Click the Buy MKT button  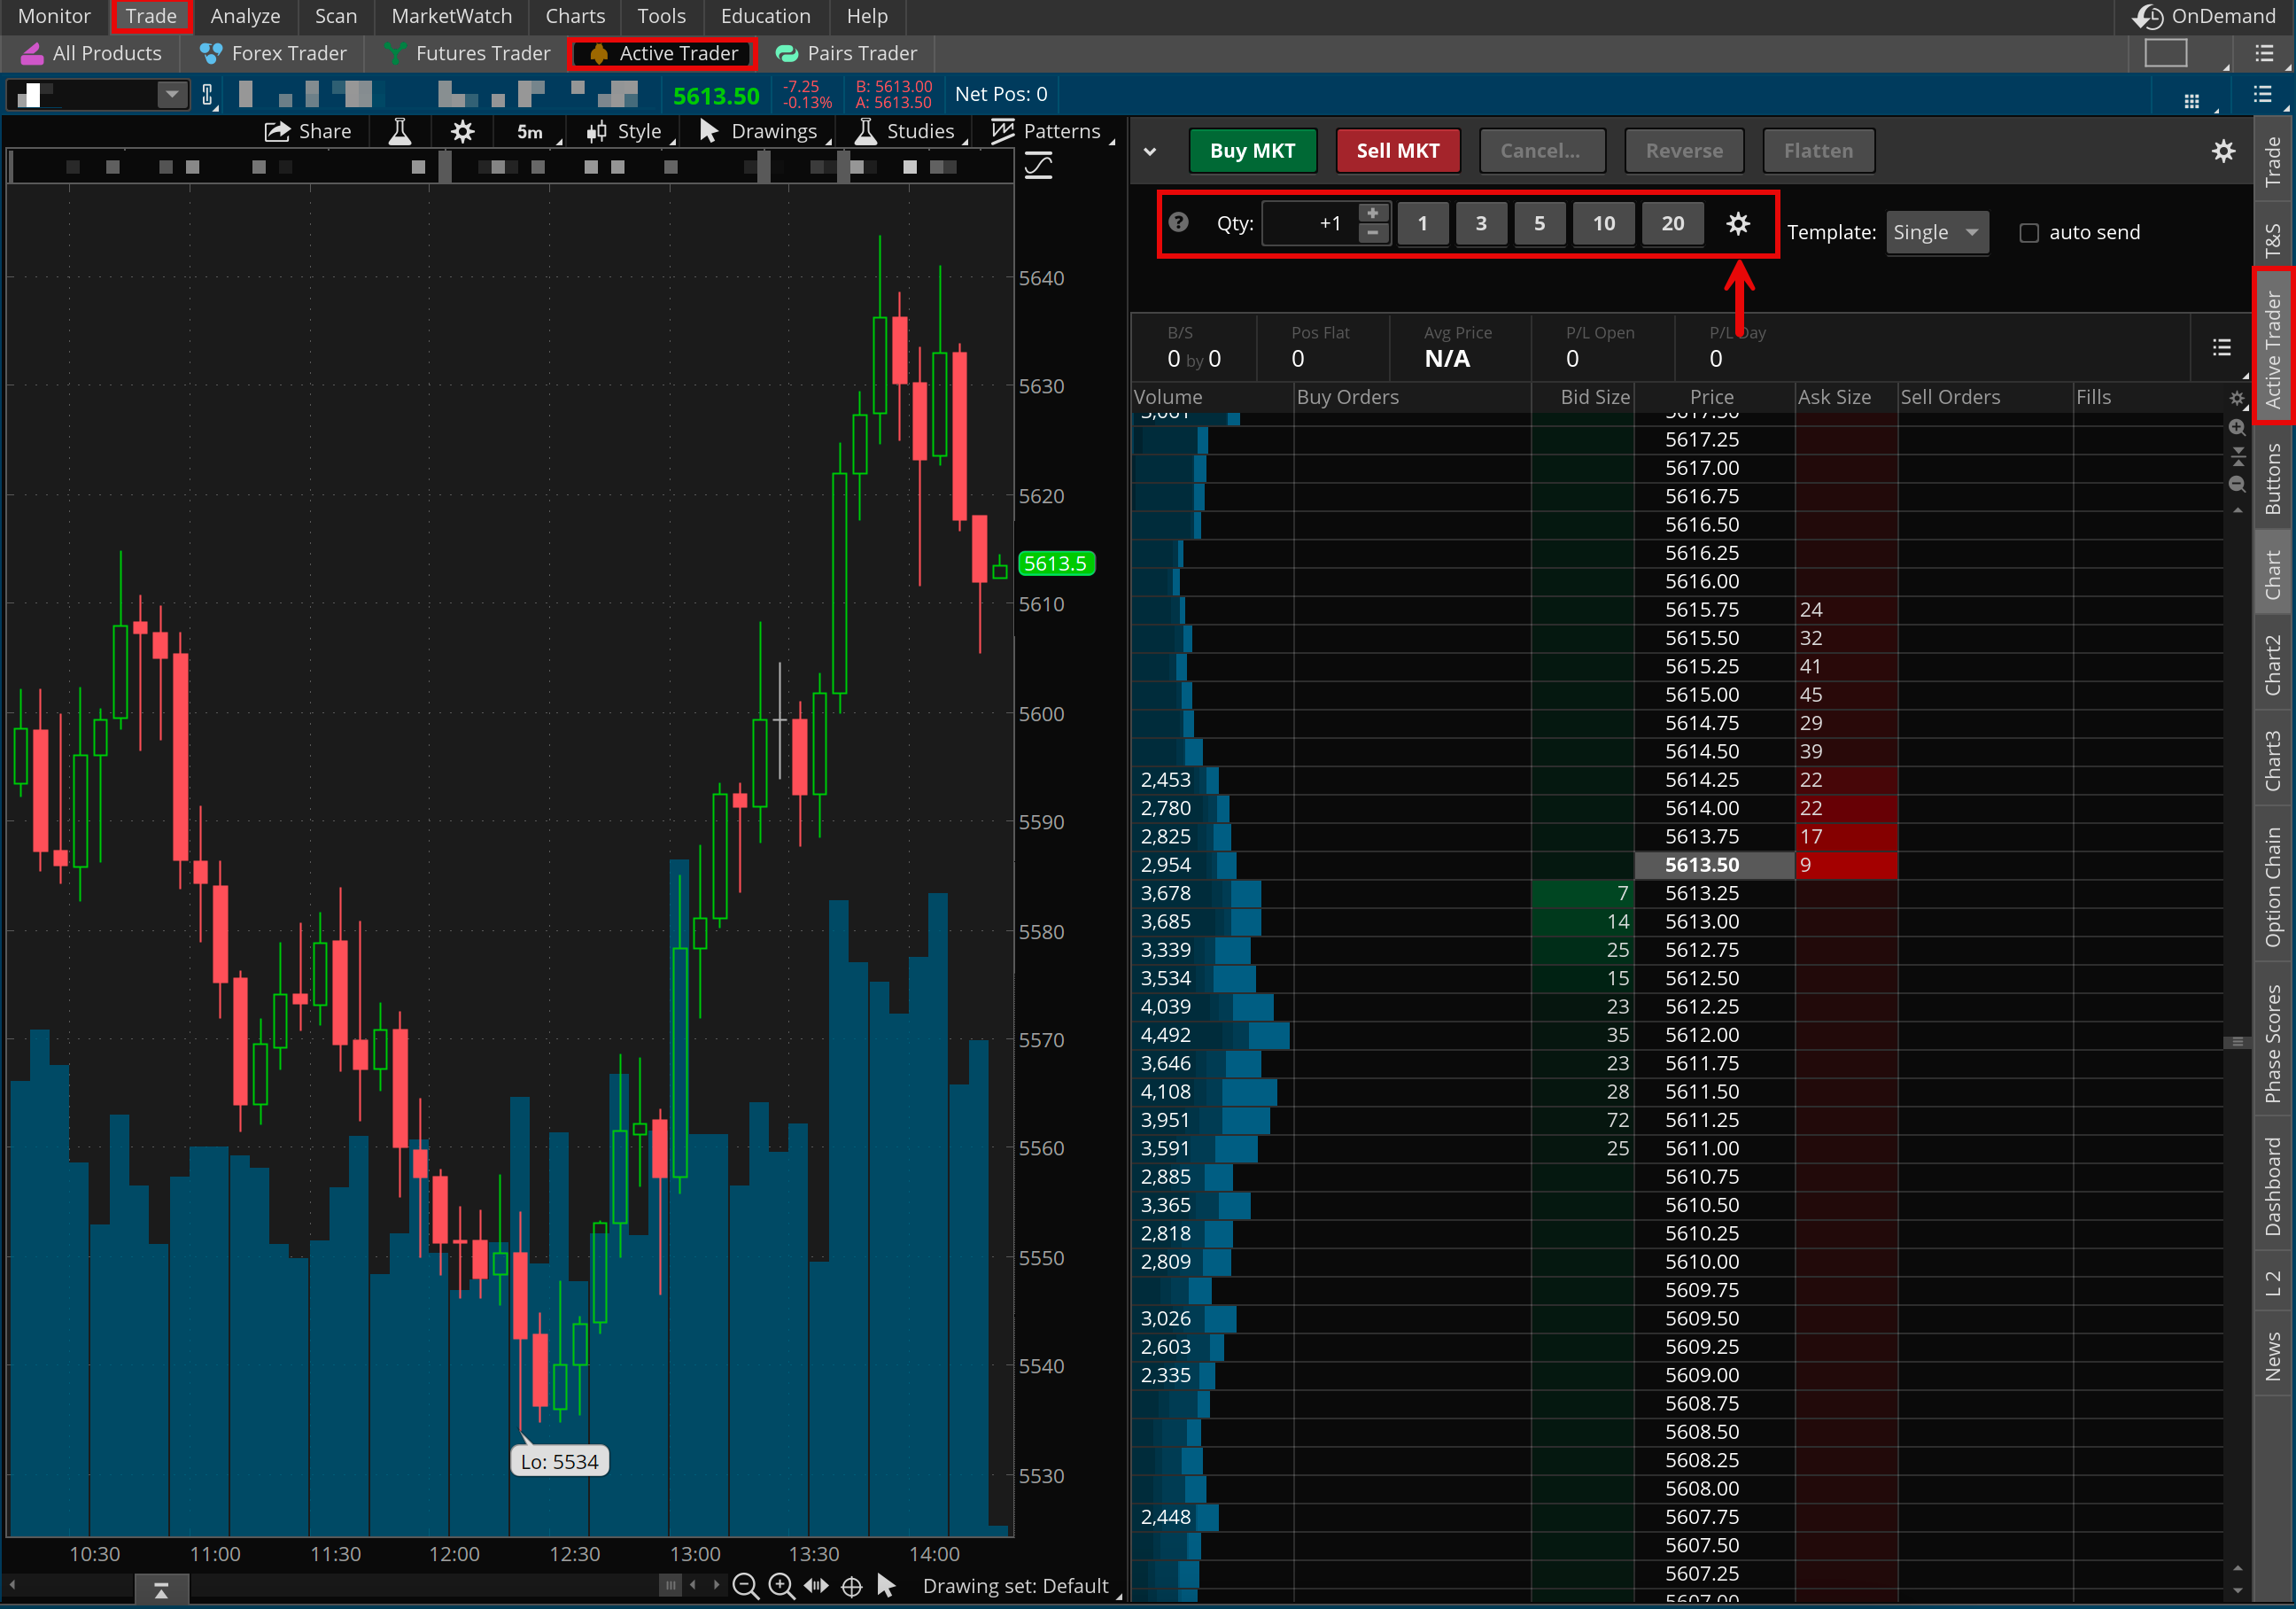[1252, 151]
